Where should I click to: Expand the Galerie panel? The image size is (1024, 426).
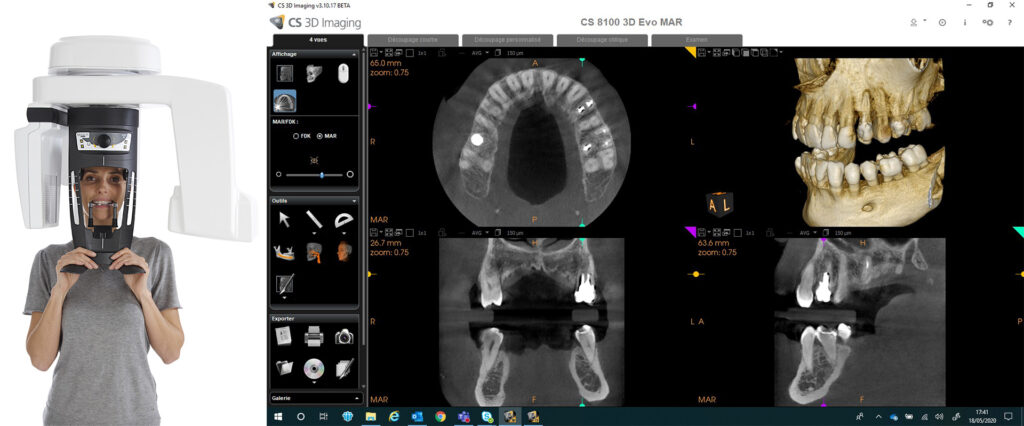[x=356, y=397]
